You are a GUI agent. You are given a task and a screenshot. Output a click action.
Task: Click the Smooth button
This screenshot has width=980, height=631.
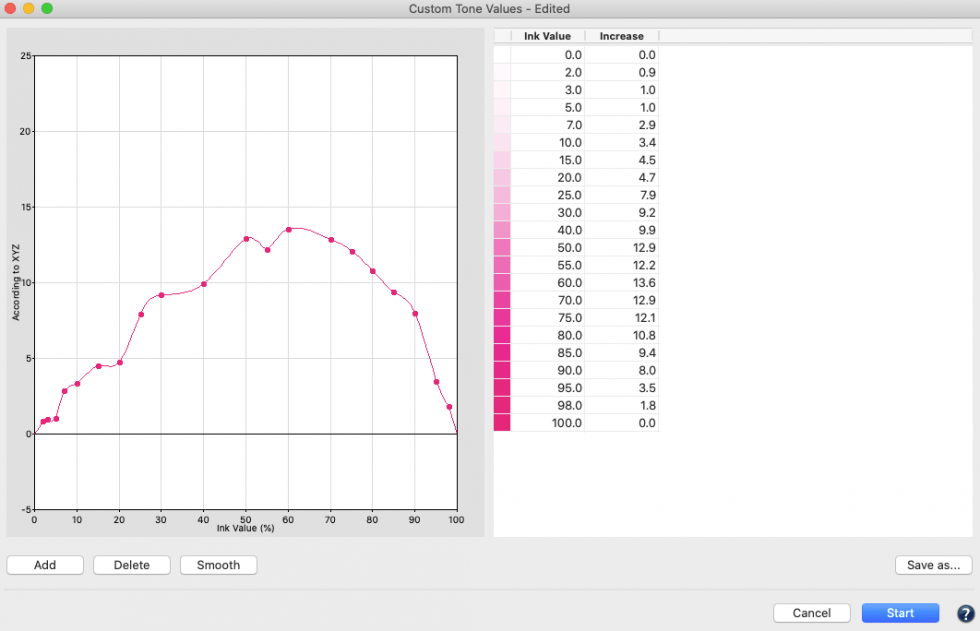click(218, 565)
